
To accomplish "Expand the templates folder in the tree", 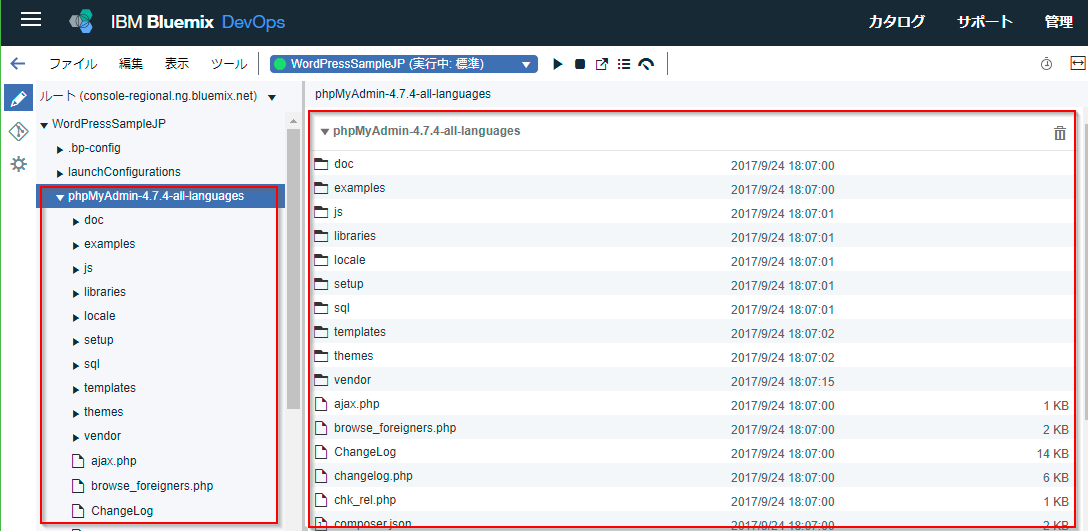I will [x=76, y=389].
